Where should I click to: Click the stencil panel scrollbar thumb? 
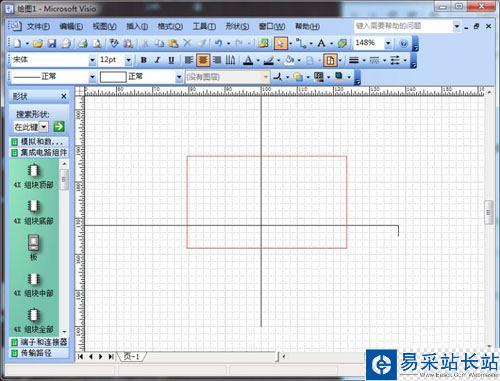pos(64,180)
